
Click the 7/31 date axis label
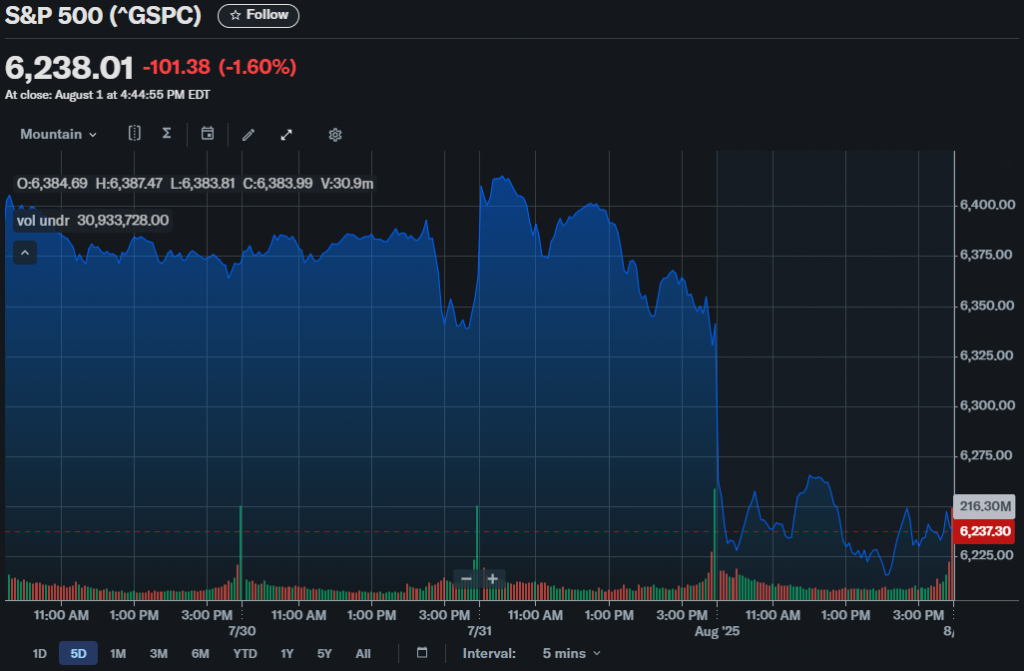(x=479, y=631)
